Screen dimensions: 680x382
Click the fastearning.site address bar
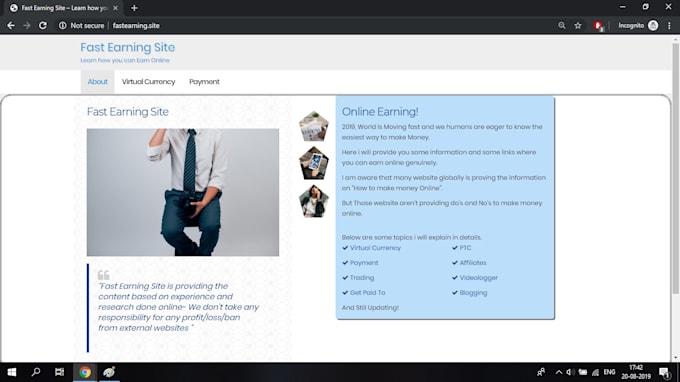[x=136, y=26]
